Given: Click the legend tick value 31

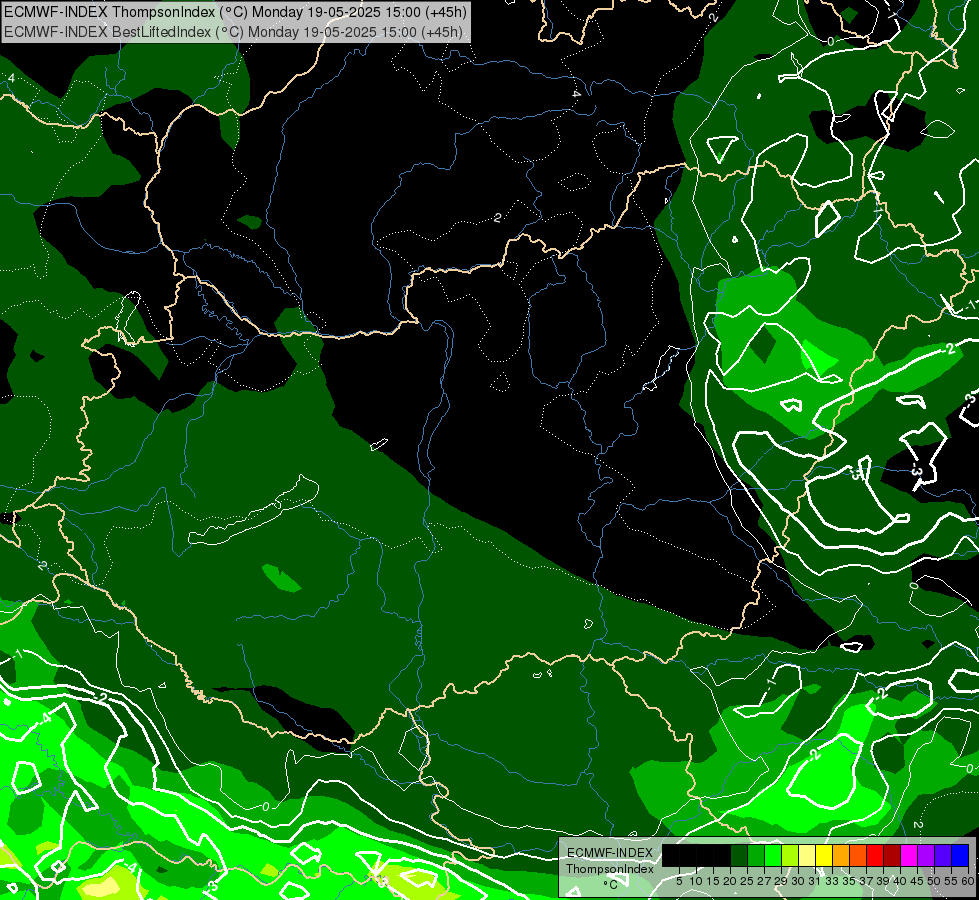Looking at the screenshot, I should 815,881.
